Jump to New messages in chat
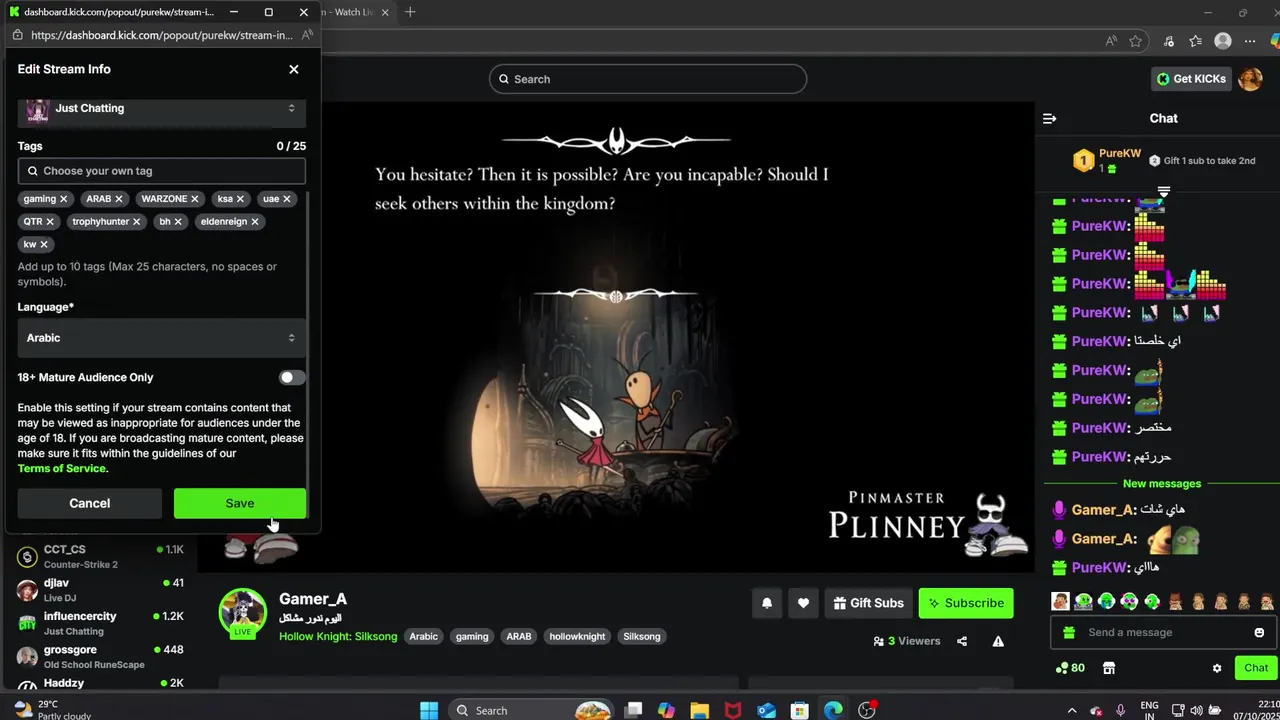The image size is (1280, 720). tap(1162, 484)
